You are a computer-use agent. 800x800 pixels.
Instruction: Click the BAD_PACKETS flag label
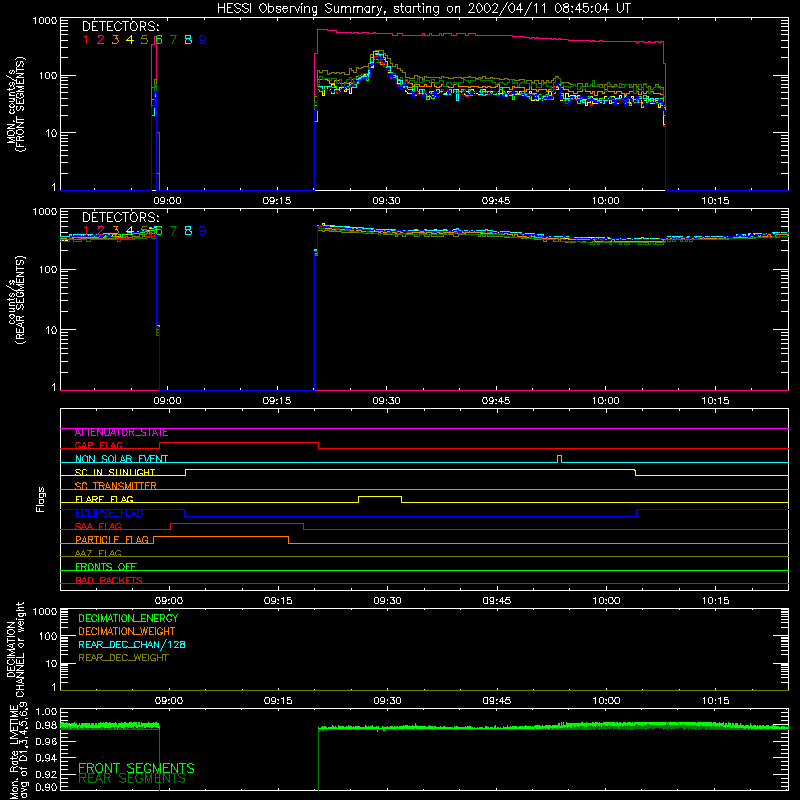click(x=109, y=581)
